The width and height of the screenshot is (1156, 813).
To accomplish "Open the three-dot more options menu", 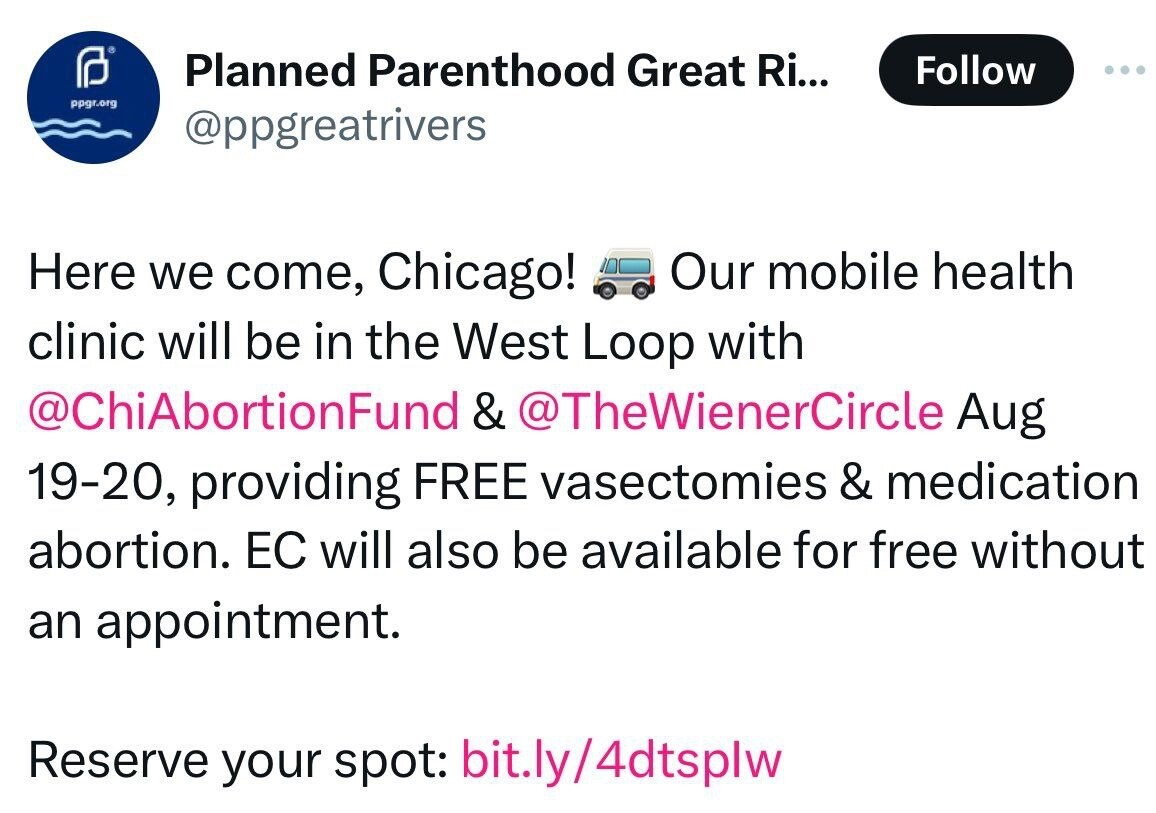I will click(x=1125, y=70).
